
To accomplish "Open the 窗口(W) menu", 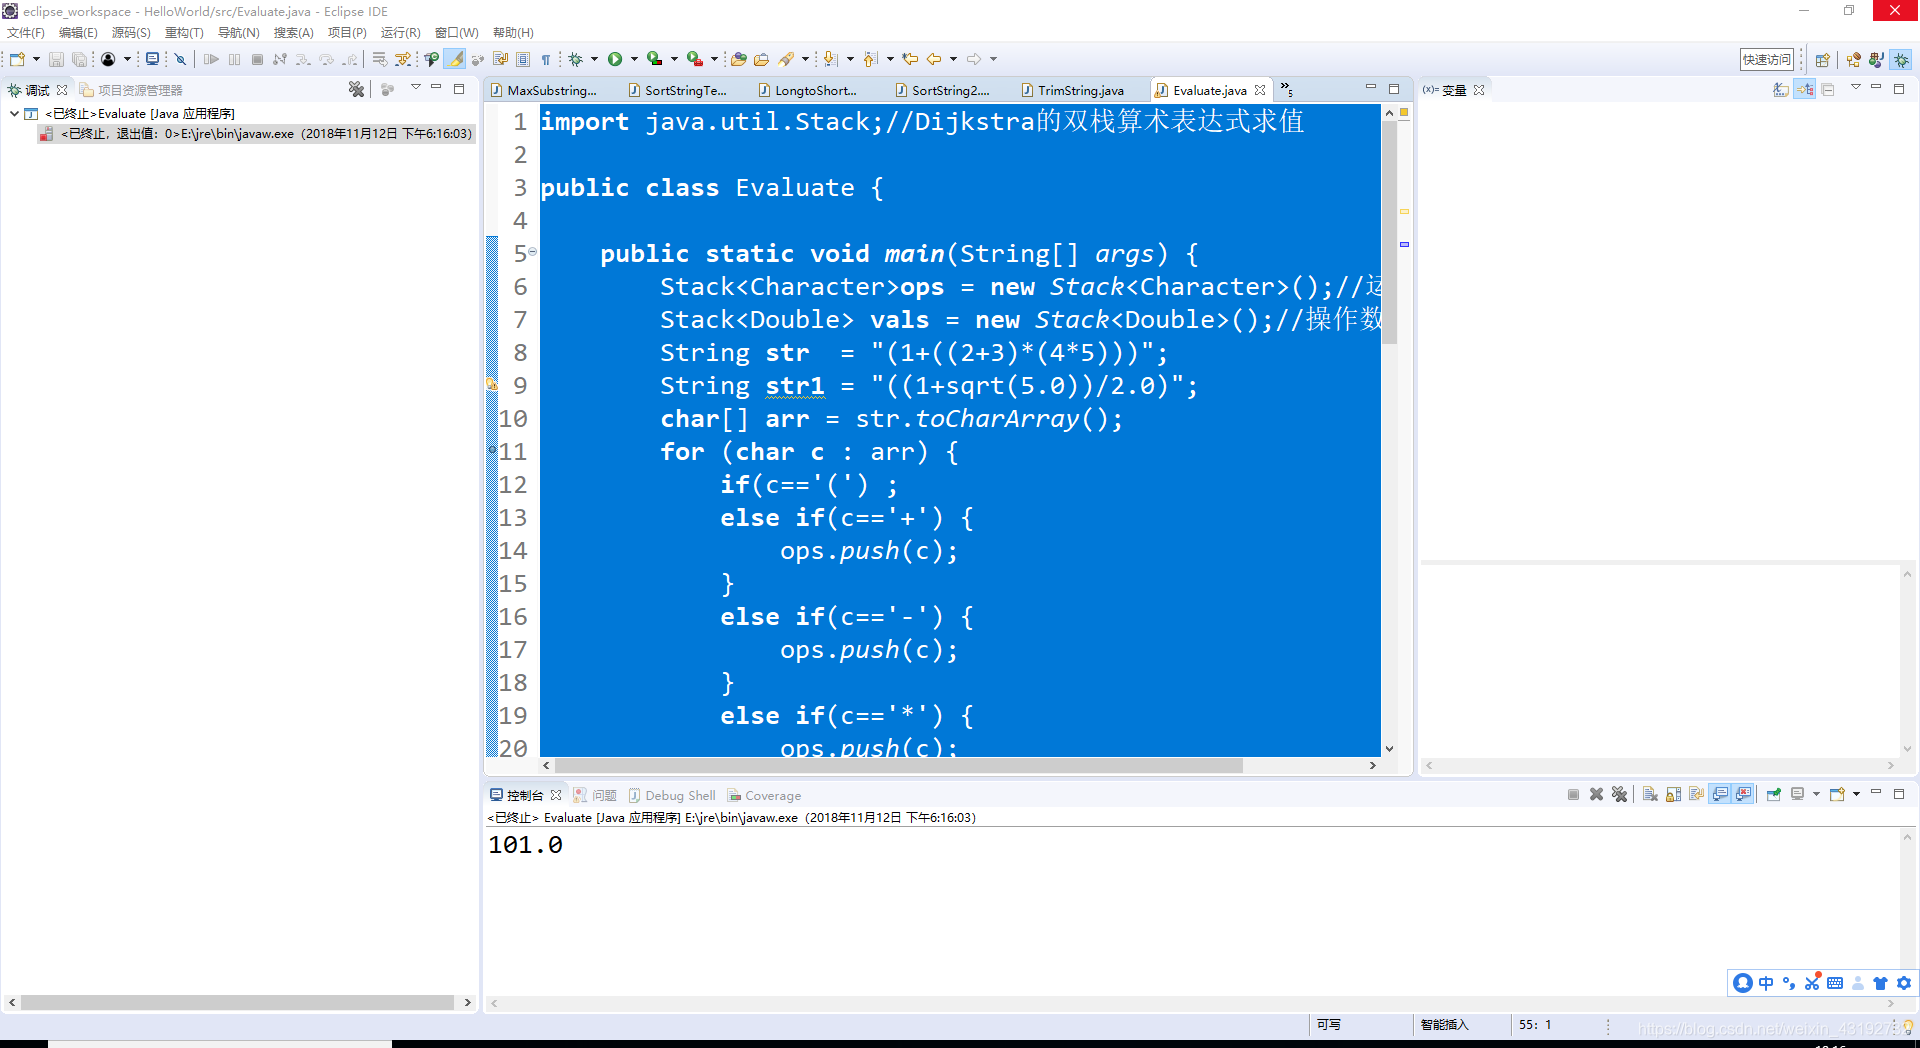I will pos(456,33).
